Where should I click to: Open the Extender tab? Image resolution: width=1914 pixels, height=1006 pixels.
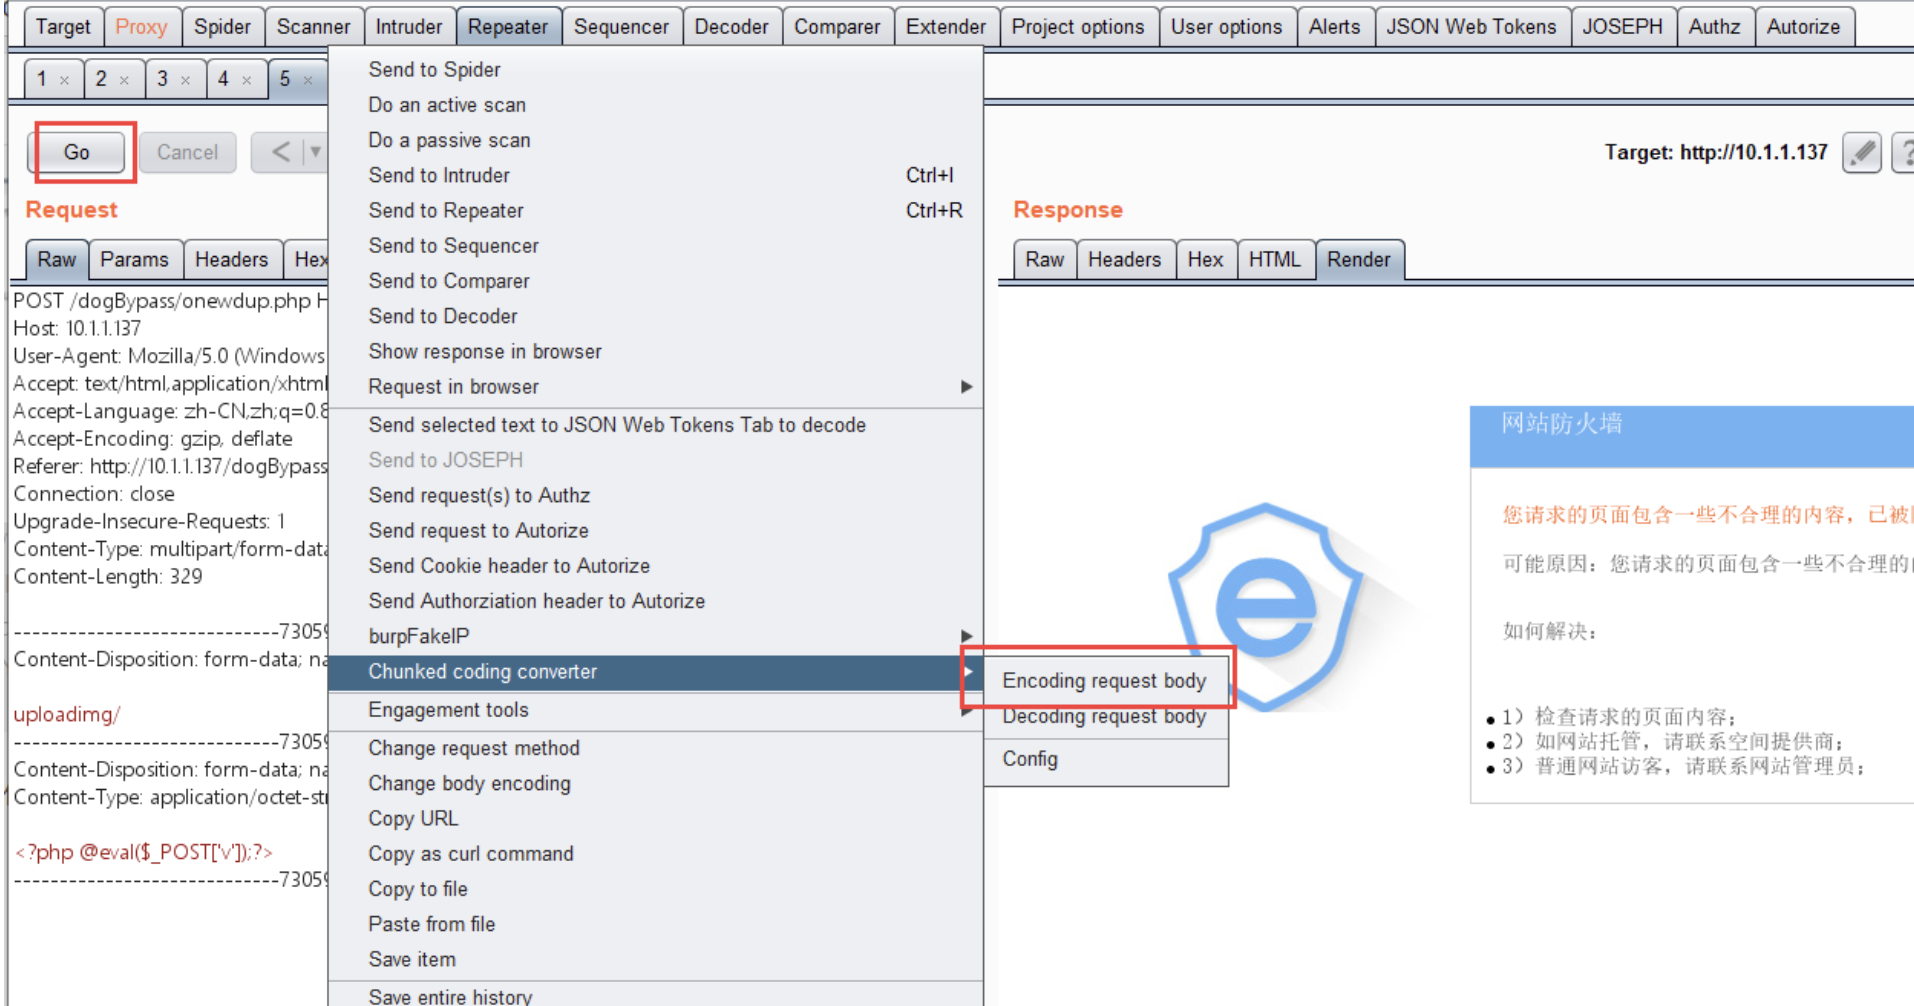point(946,27)
